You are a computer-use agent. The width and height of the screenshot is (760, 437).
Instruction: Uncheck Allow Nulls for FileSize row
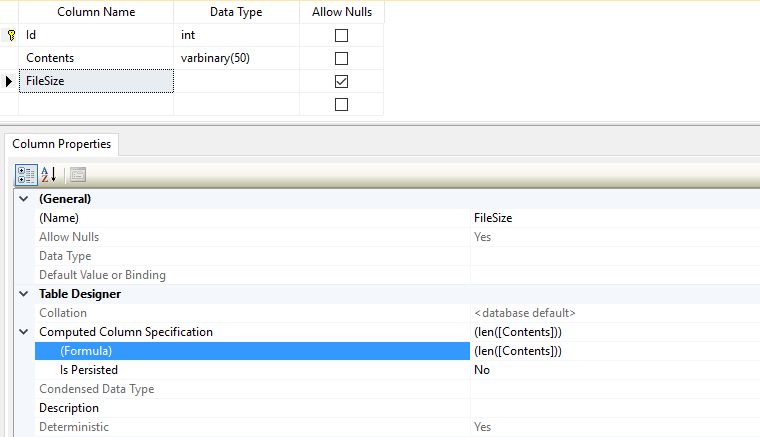[x=341, y=81]
